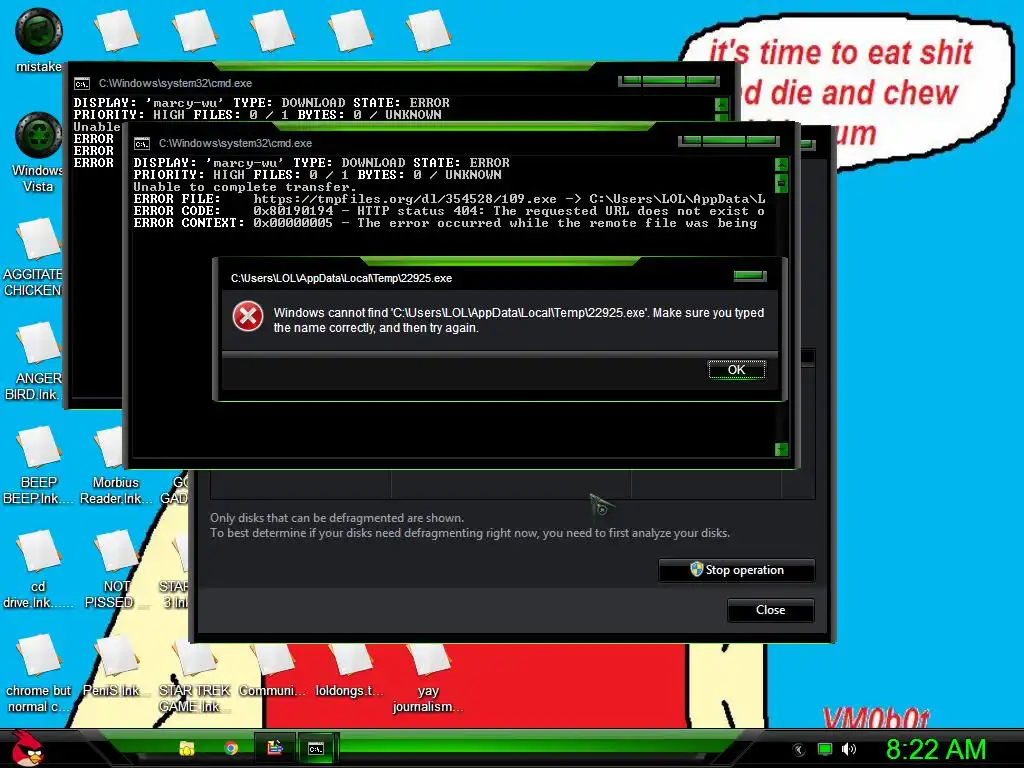1024x768 pixels.
Task: Switch to the cmd.exe taskbar button
Action: click(x=316, y=748)
